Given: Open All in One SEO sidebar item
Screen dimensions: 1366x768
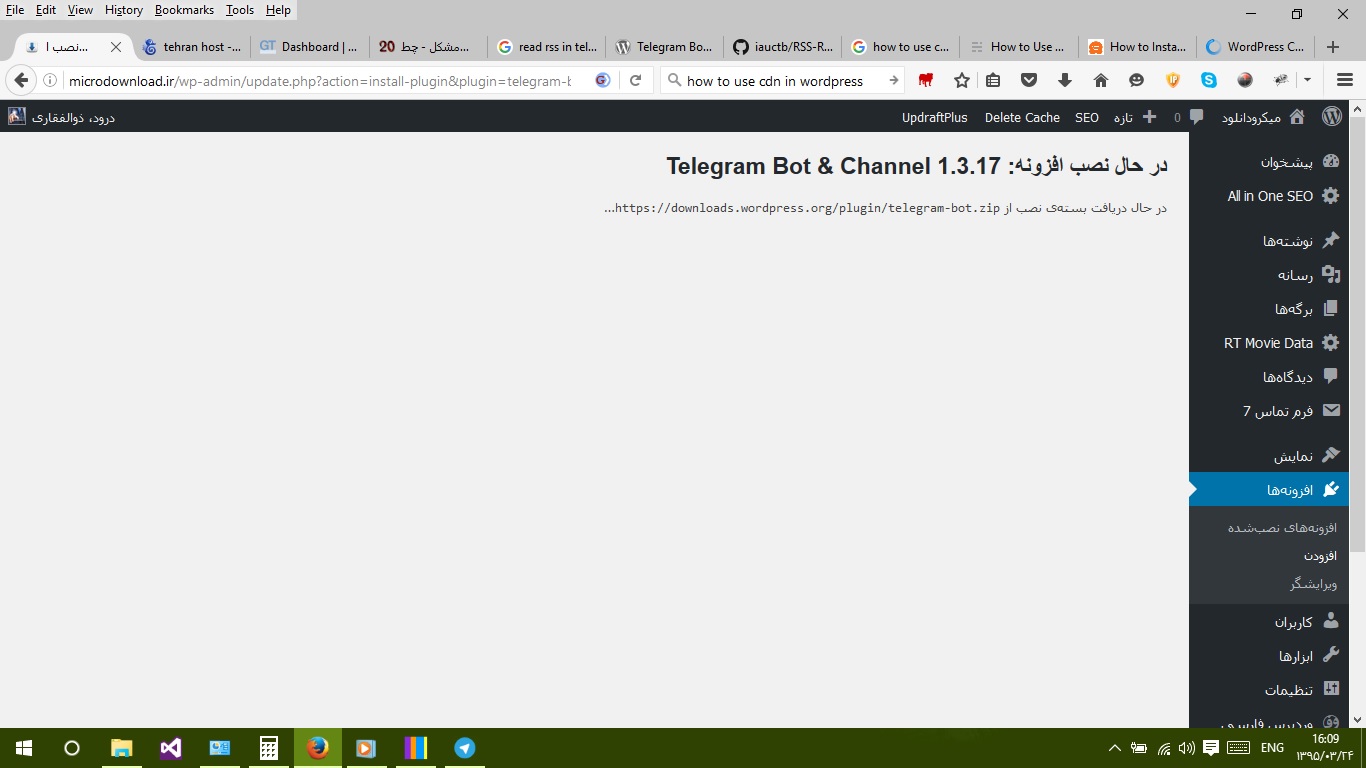Looking at the screenshot, I should (x=1277, y=196).
